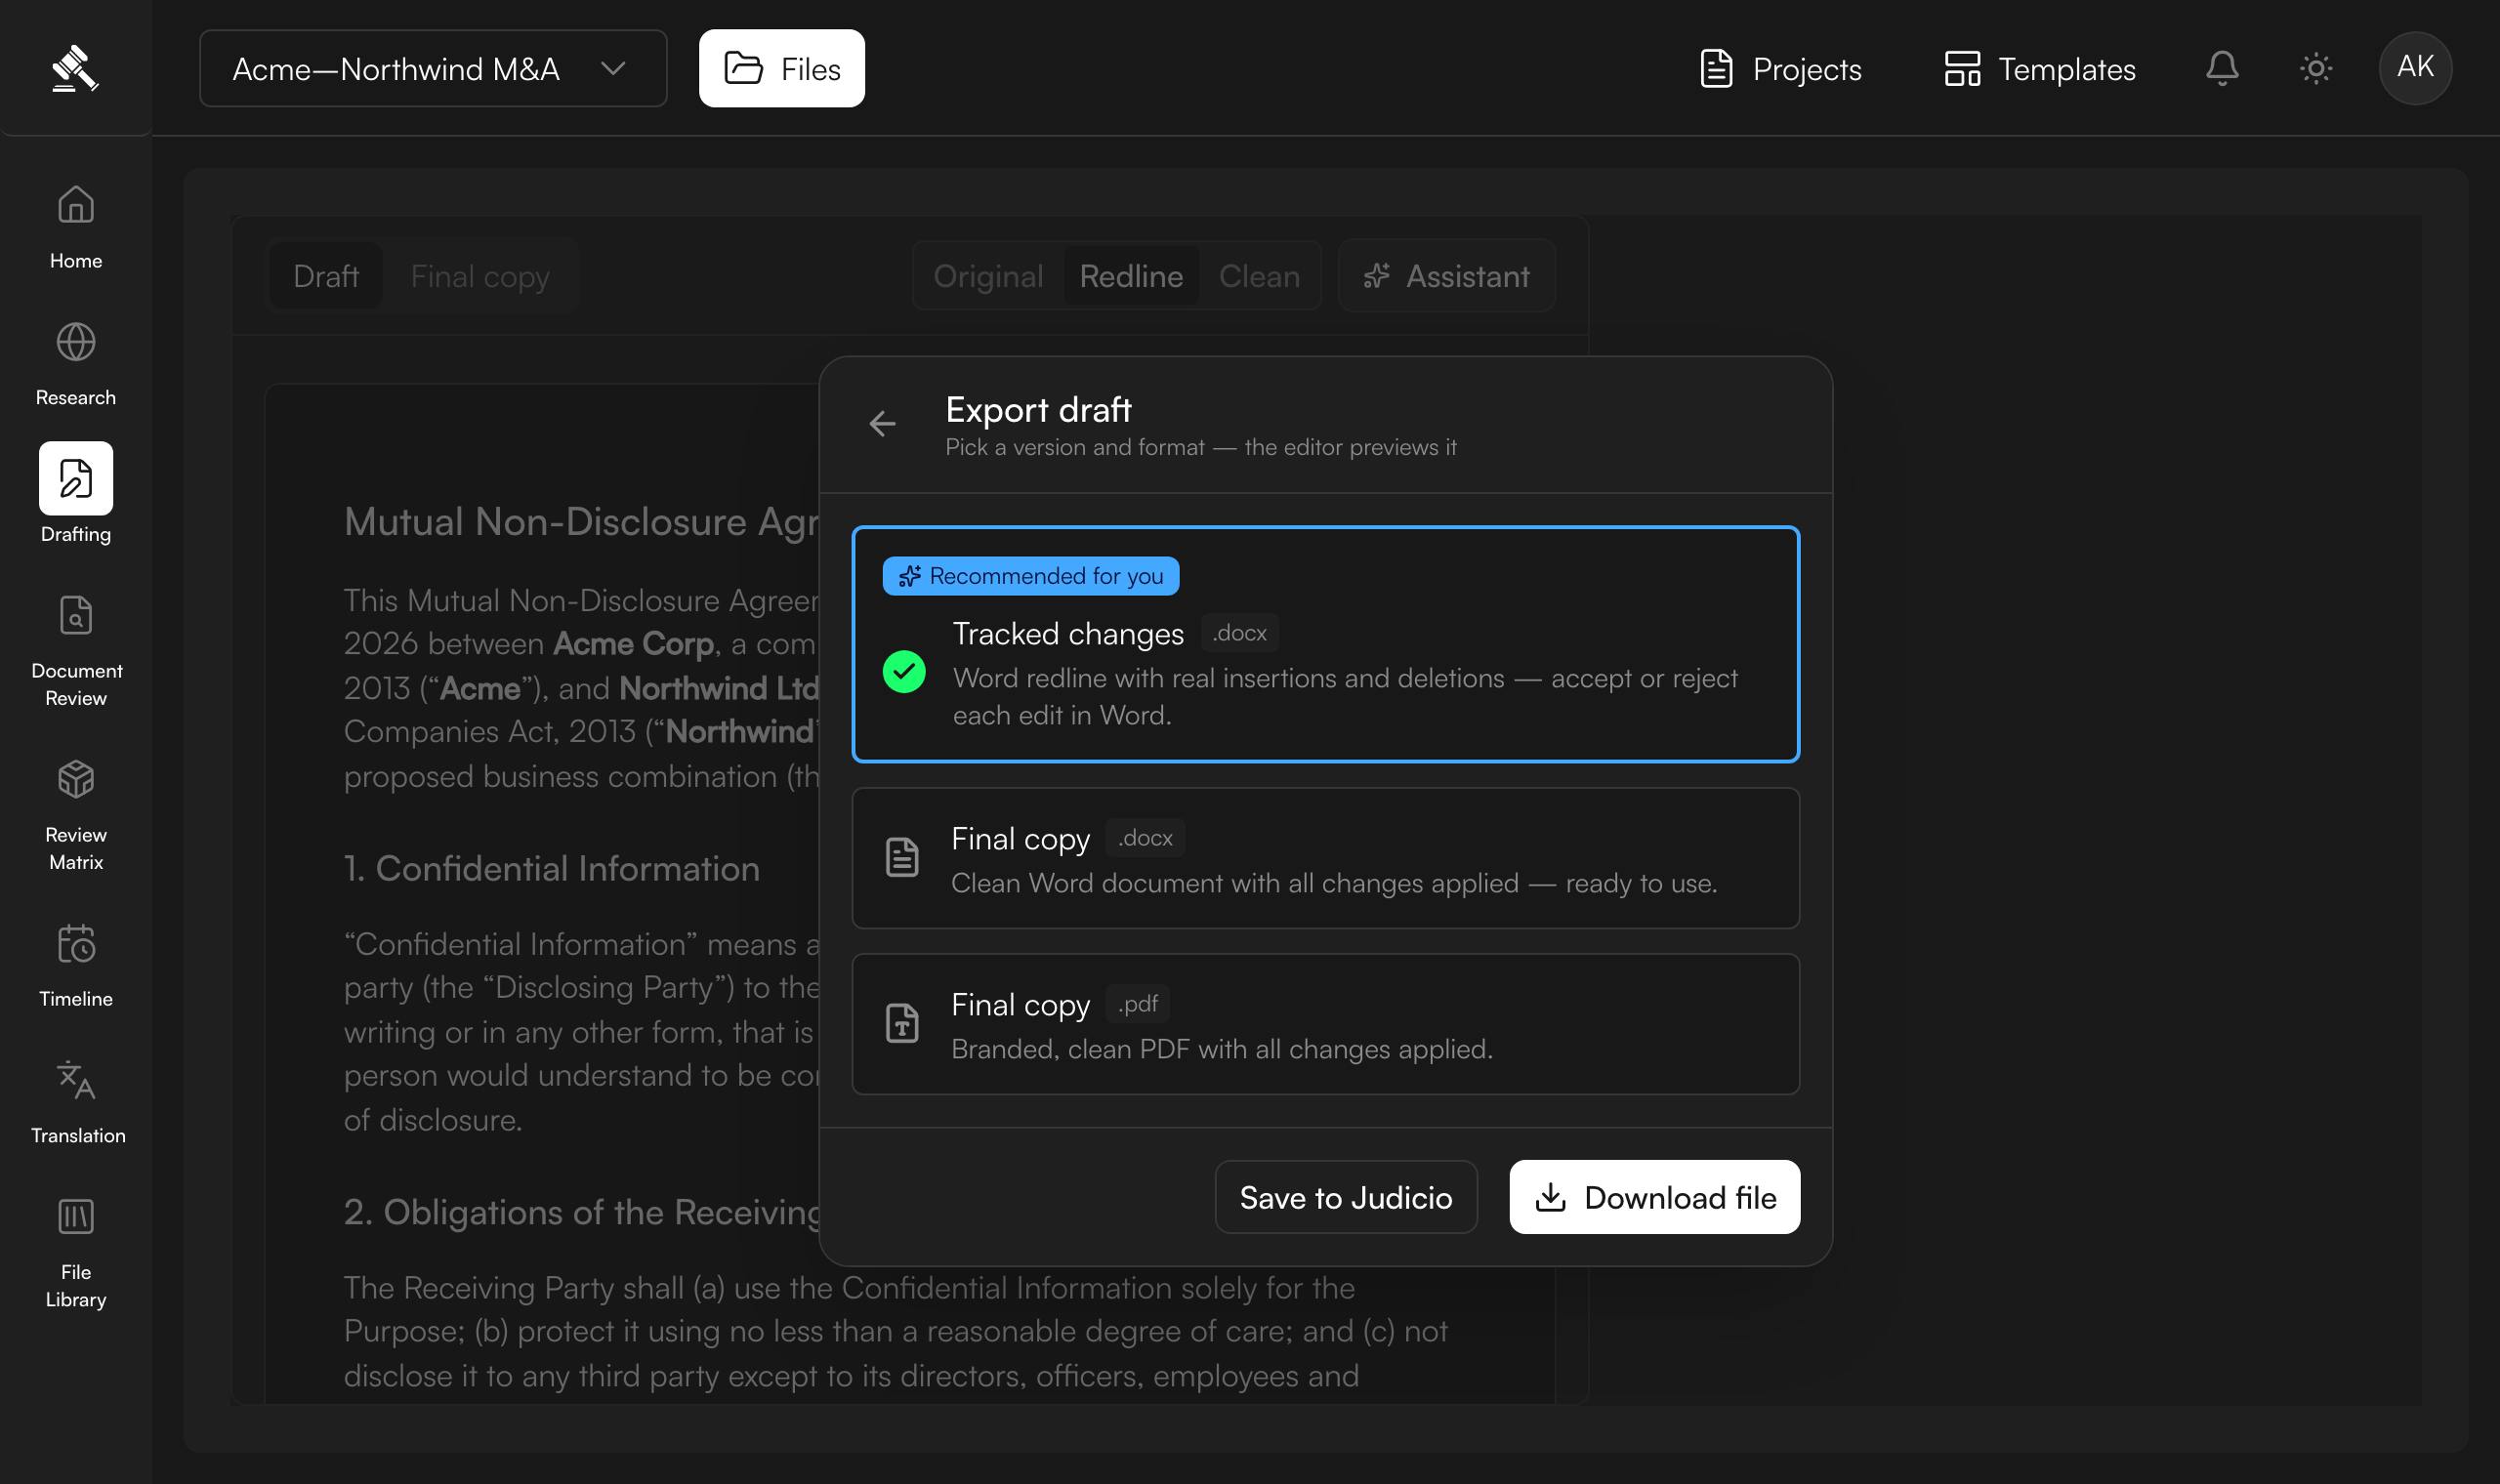Open the AK user avatar
The width and height of the screenshot is (2500, 1484).
(2415, 68)
